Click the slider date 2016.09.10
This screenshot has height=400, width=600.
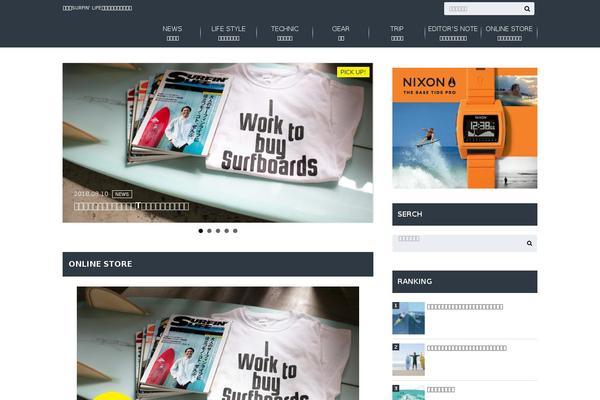pyautogui.click(x=91, y=194)
